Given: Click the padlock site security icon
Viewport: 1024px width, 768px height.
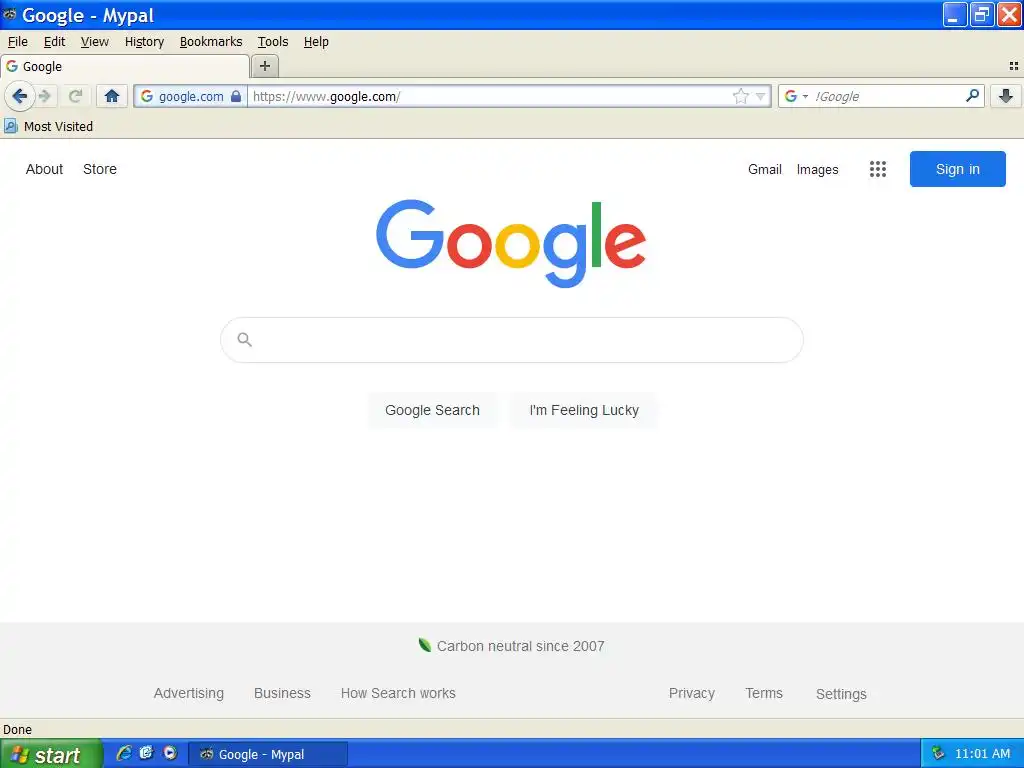Looking at the screenshot, I should 236,97.
